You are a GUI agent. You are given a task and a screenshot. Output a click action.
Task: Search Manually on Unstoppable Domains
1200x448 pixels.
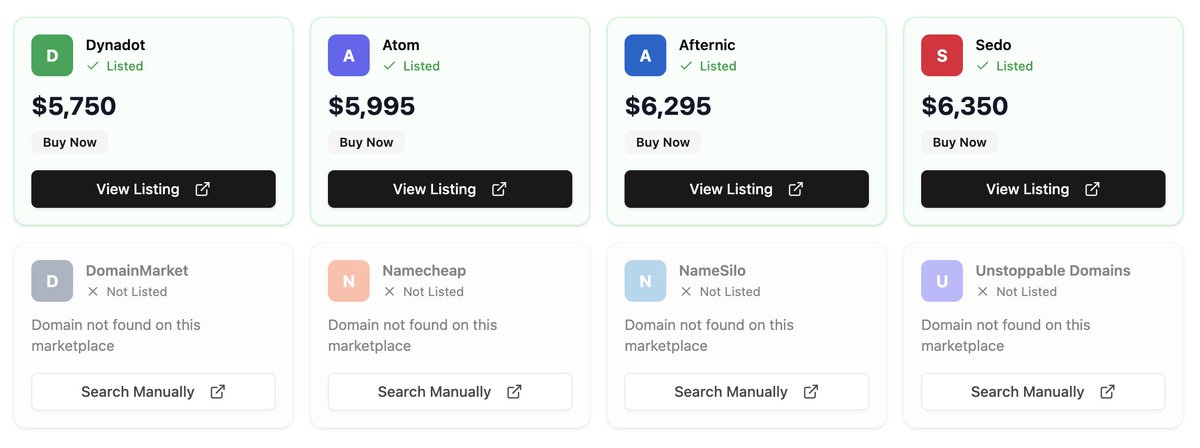pyautogui.click(x=1043, y=392)
